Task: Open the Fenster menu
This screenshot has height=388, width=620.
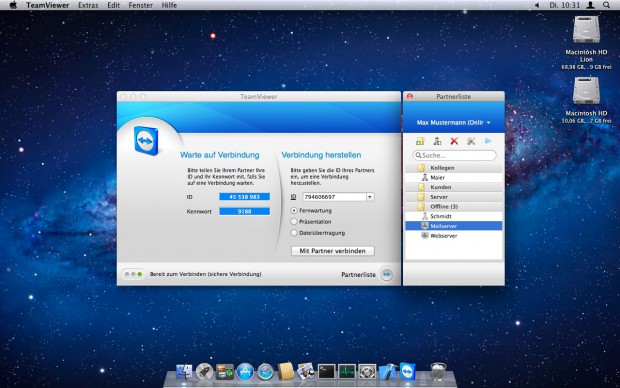Action: click(x=141, y=5)
